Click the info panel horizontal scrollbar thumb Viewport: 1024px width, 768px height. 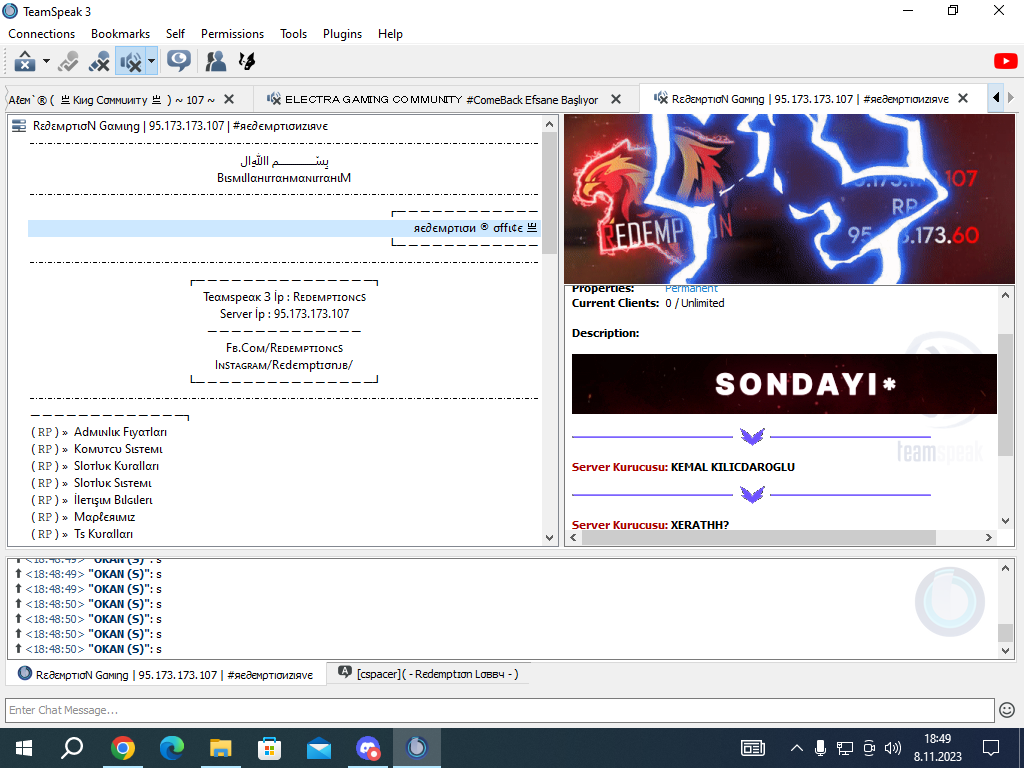758,537
